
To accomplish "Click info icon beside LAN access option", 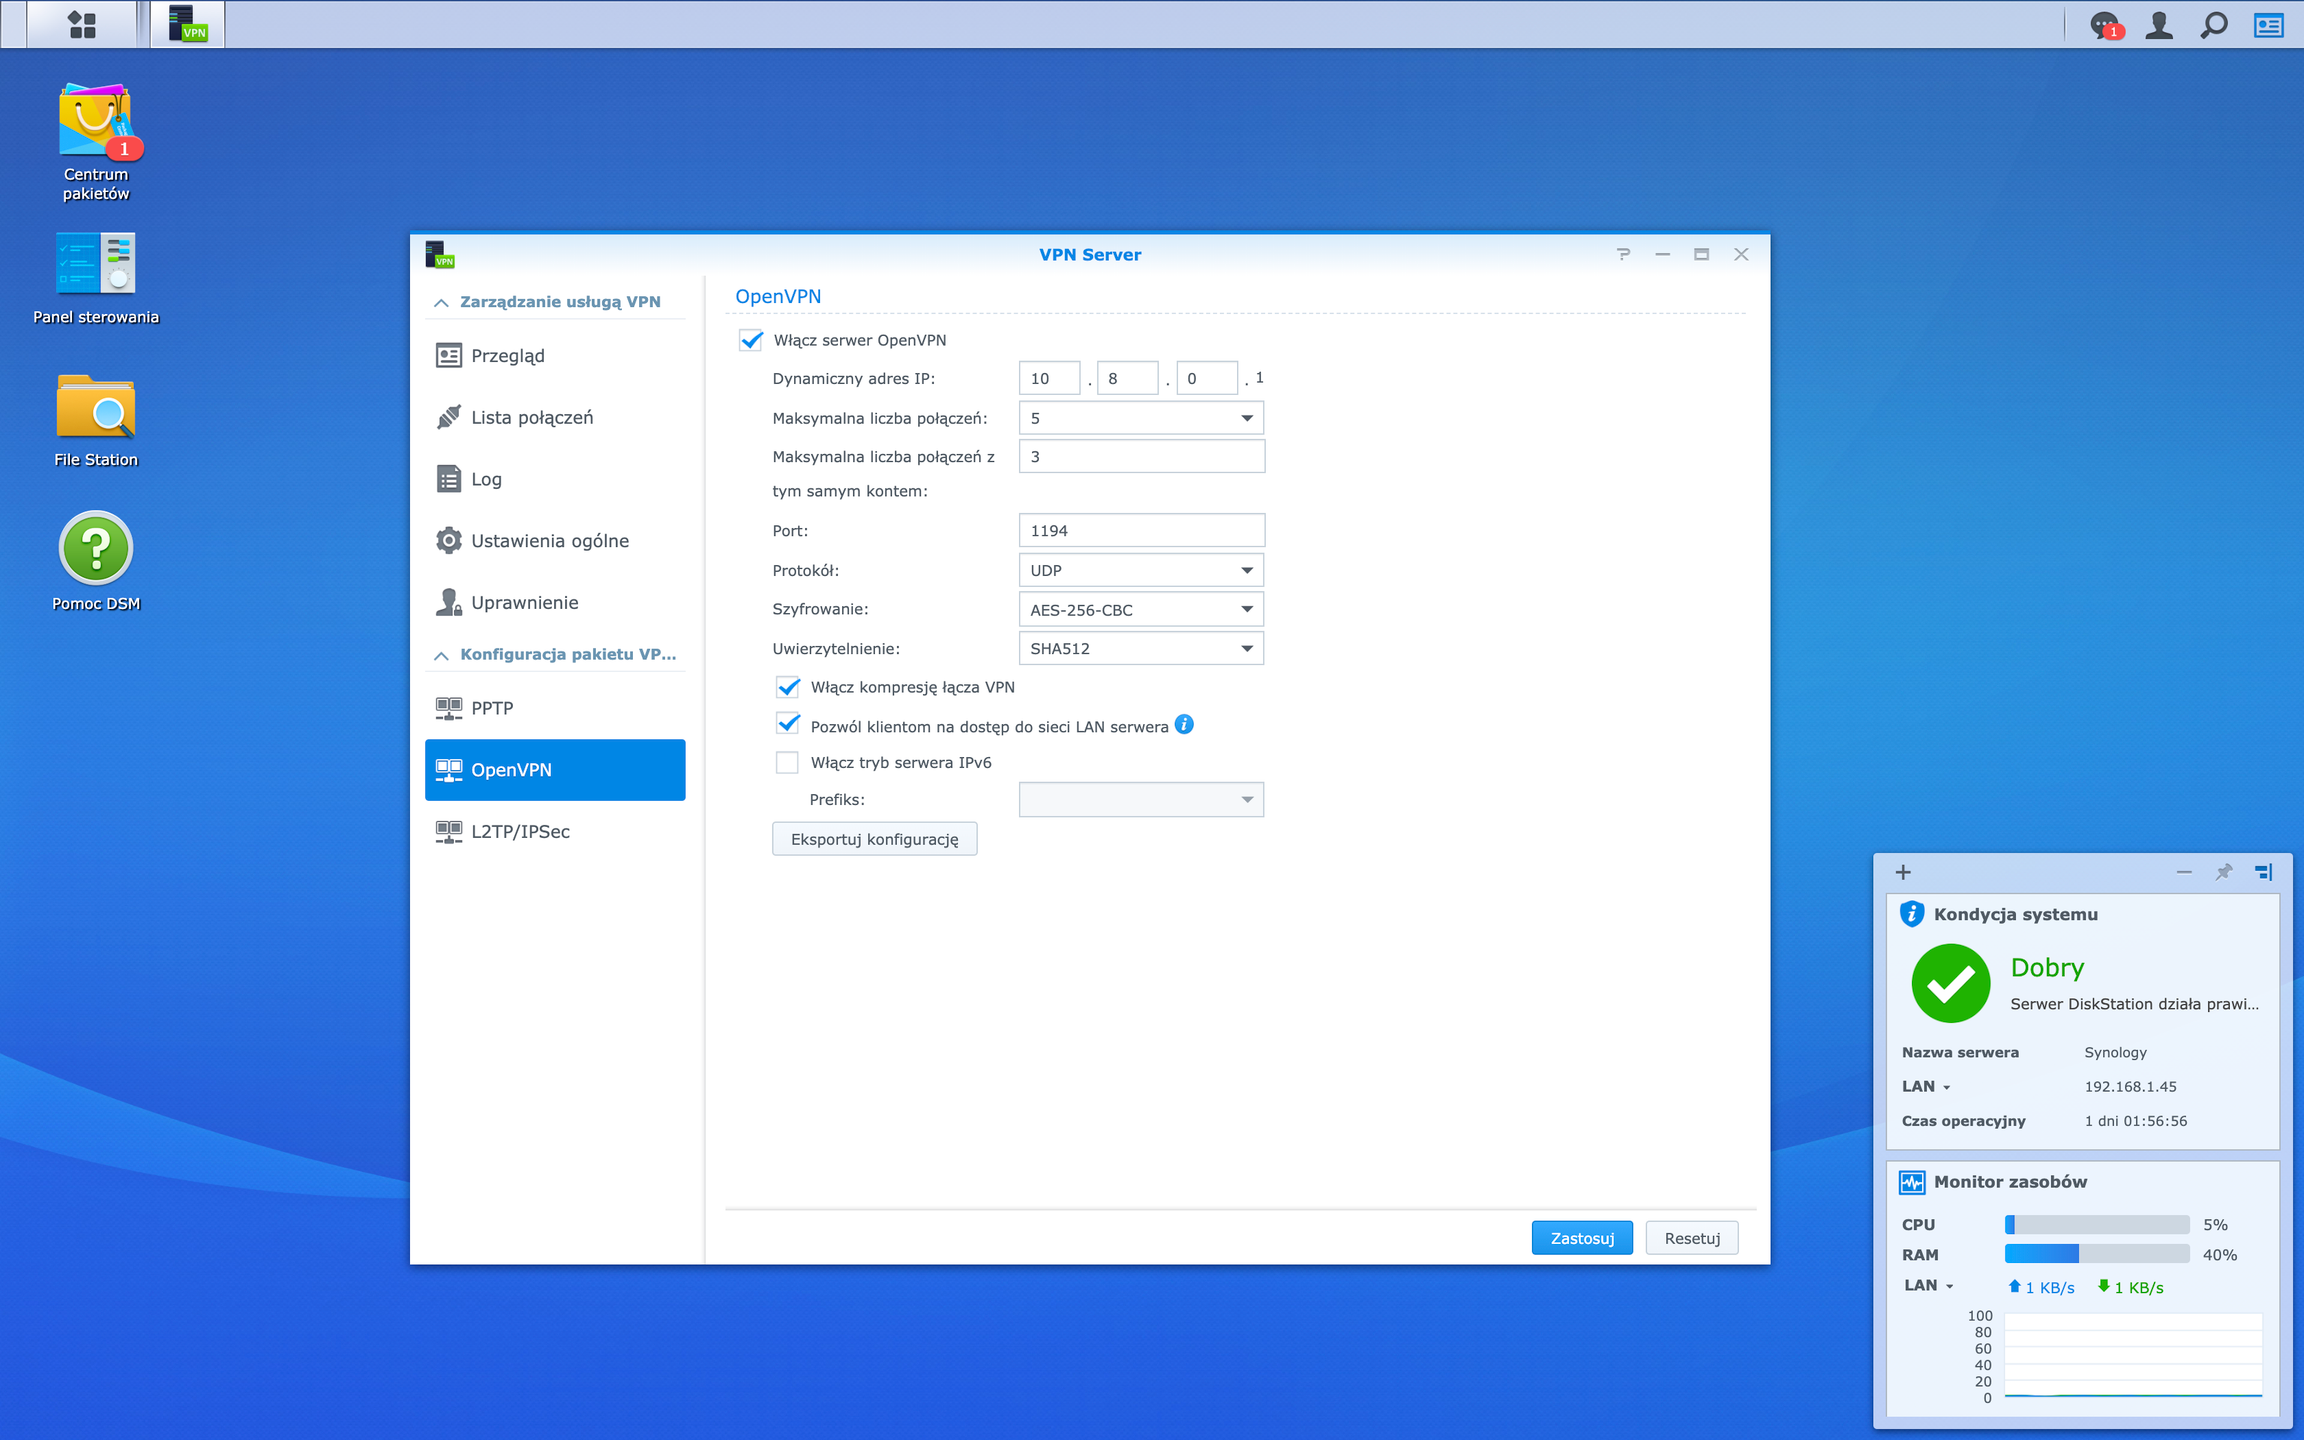I will 1184,725.
